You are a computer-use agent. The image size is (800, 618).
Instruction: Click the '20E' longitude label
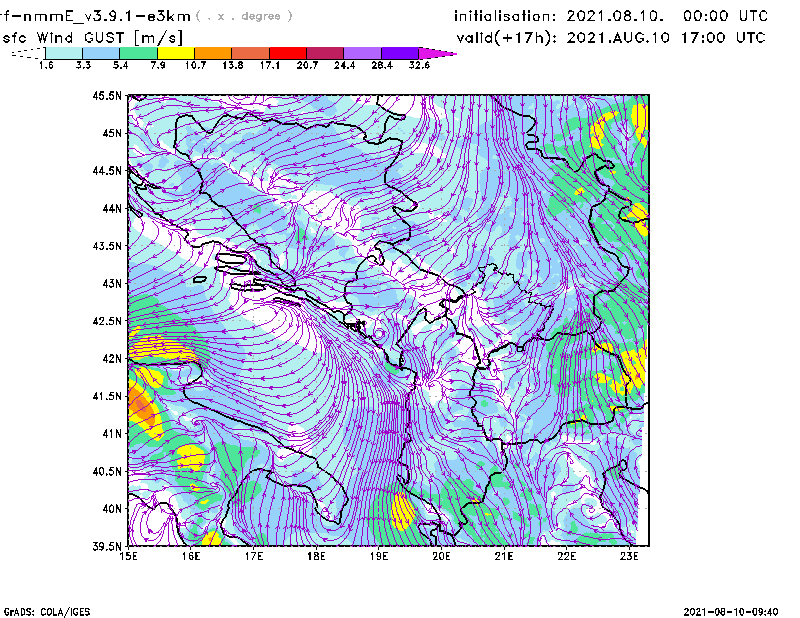[x=441, y=556]
